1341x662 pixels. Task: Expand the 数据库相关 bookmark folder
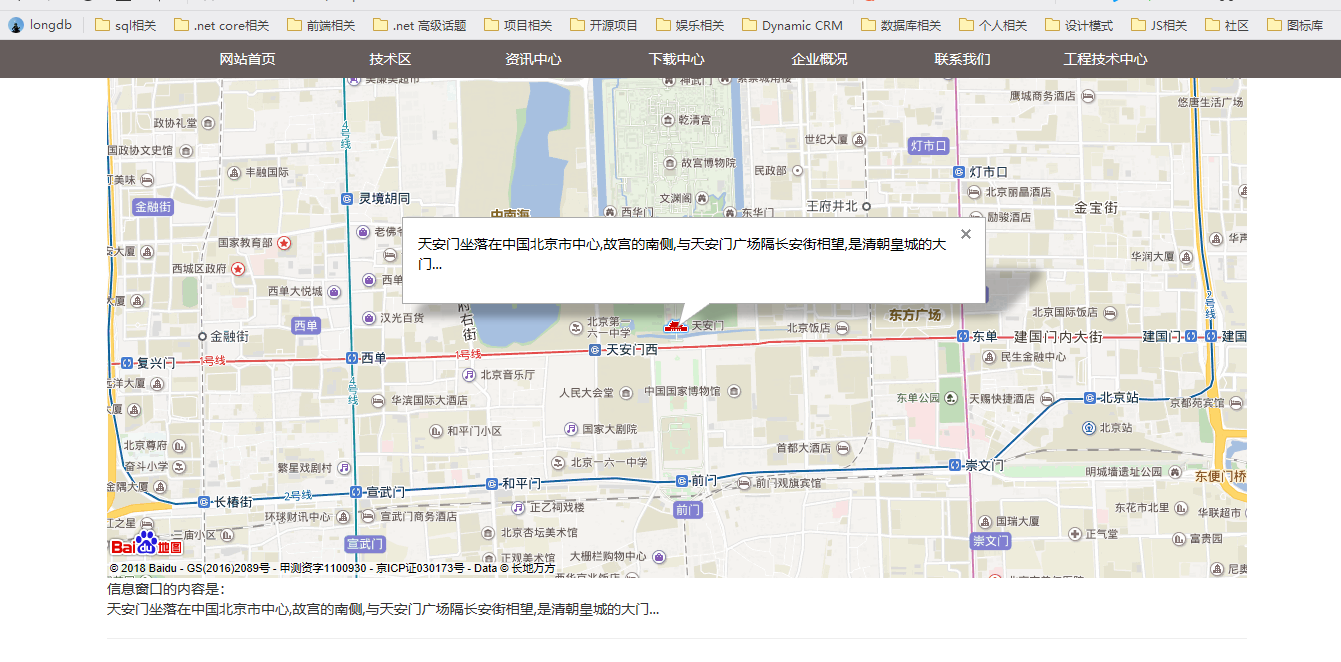tap(900, 25)
